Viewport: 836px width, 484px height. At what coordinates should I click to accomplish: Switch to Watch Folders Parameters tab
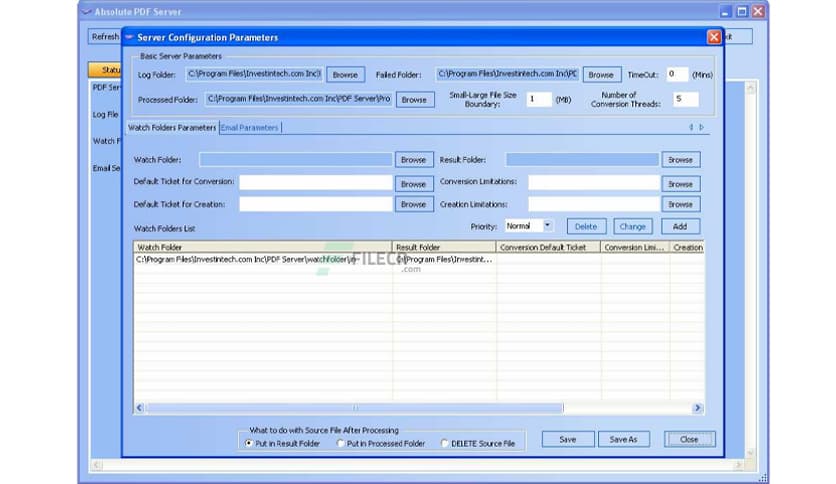tap(172, 127)
